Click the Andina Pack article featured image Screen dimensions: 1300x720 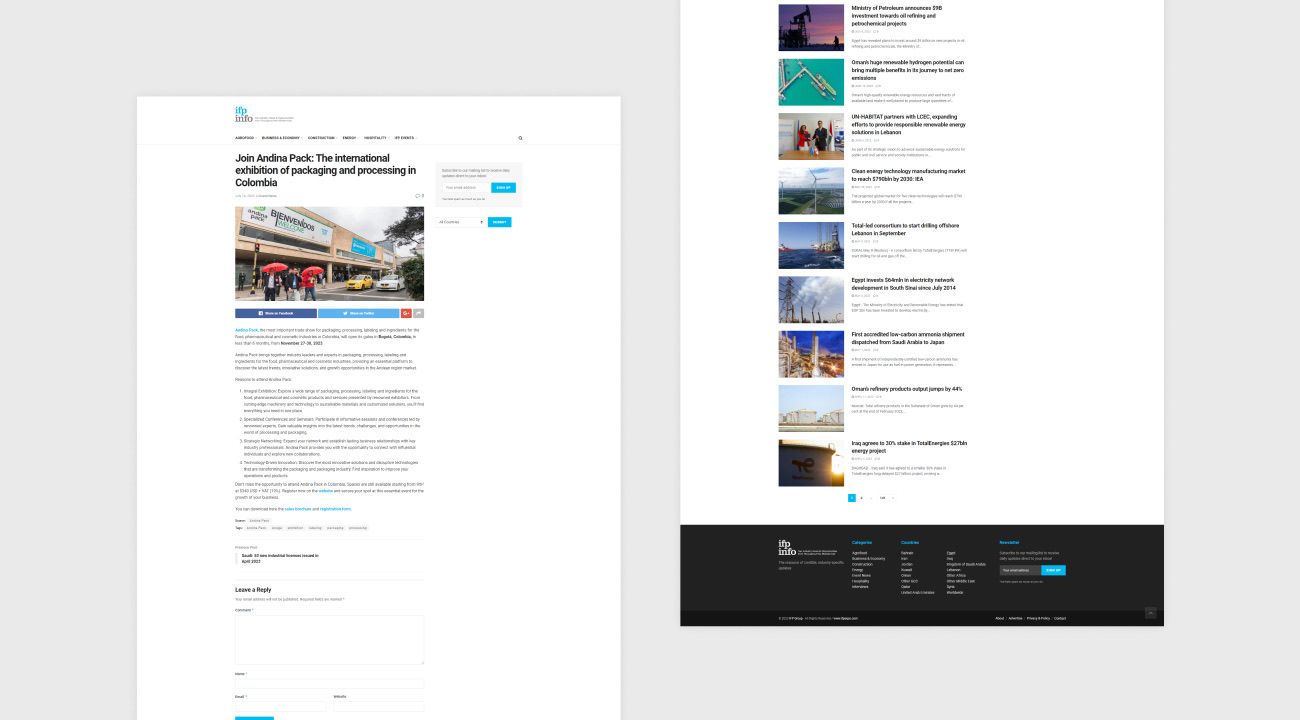point(329,254)
